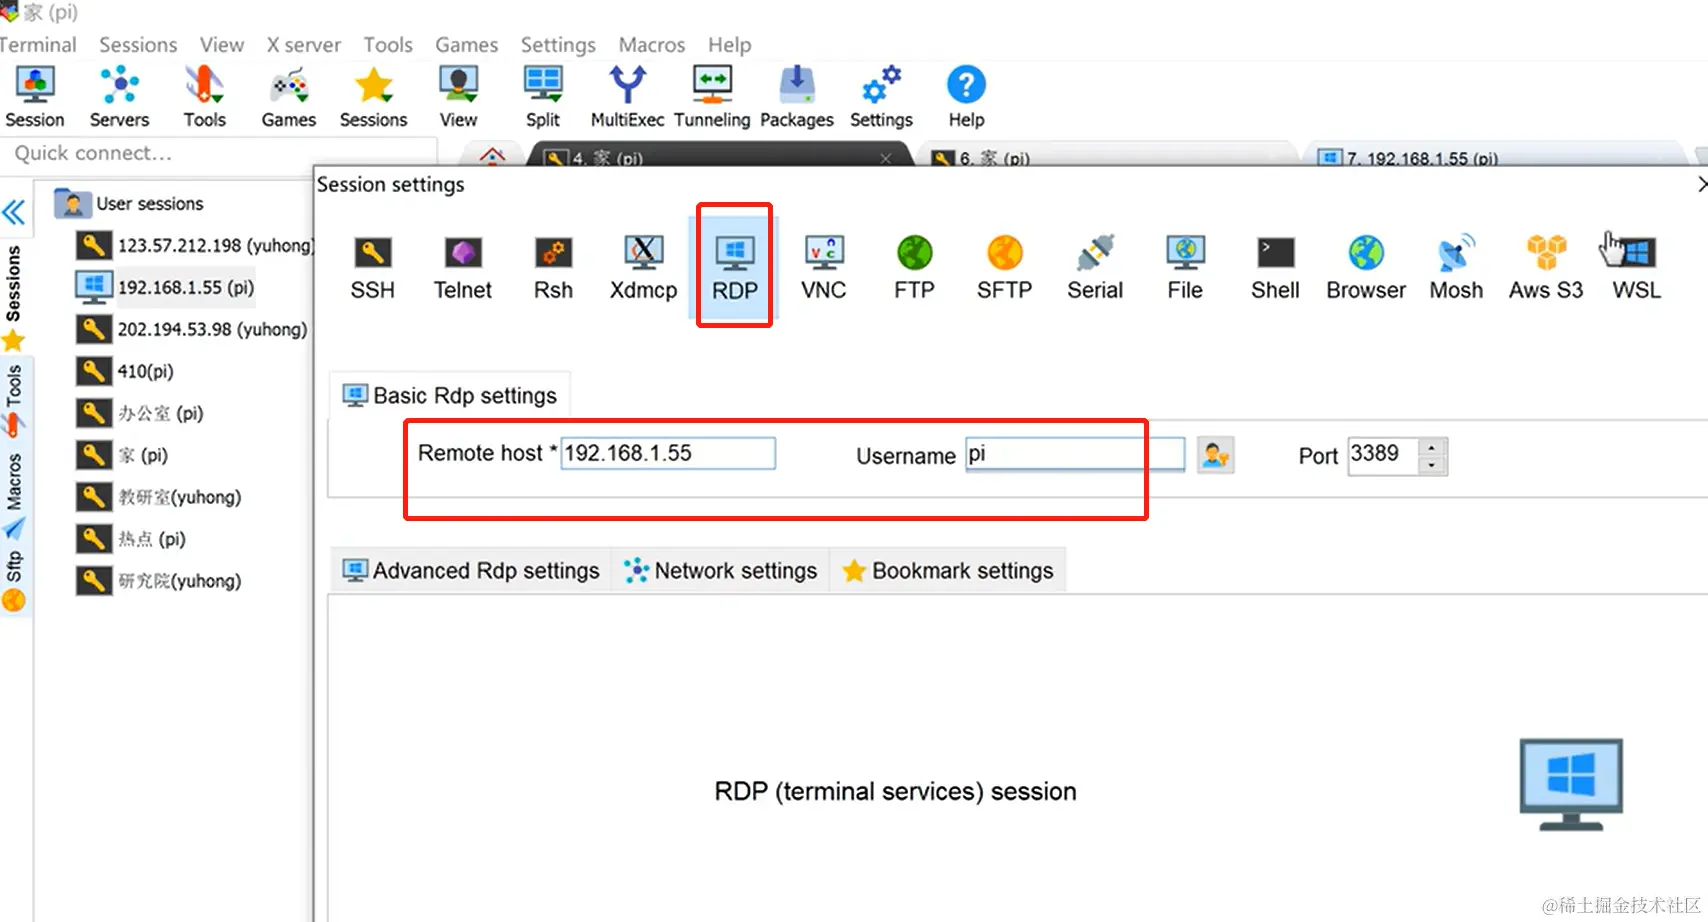Open the Settings gears toolbar icon
Screen dimensions: 1708x922
pos(881,97)
